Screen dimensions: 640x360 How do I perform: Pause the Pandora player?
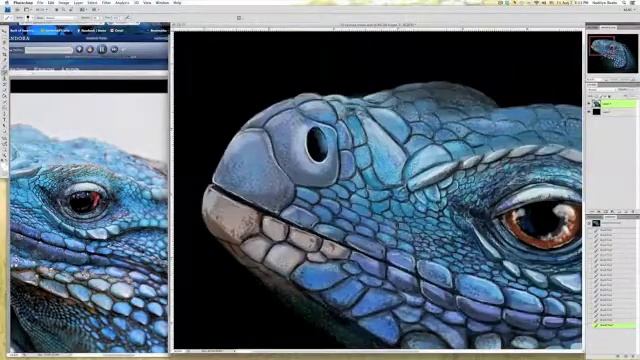pos(102,49)
